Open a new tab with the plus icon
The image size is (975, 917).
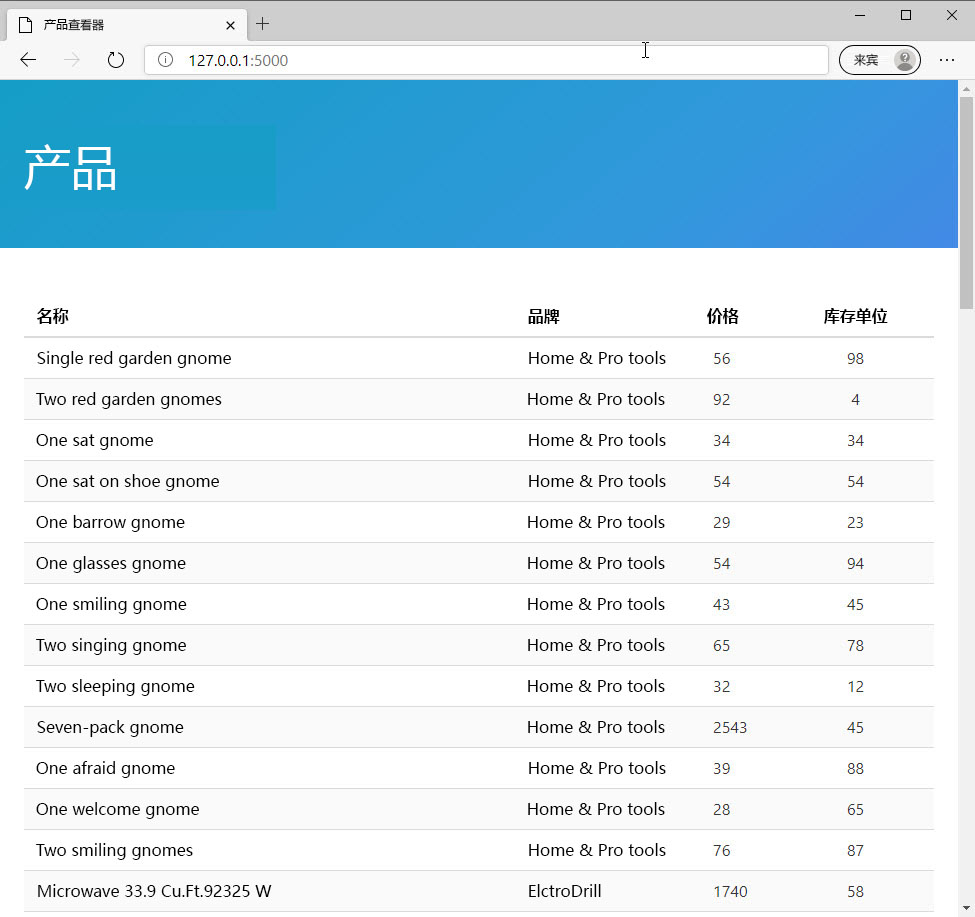(x=263, y=24)
